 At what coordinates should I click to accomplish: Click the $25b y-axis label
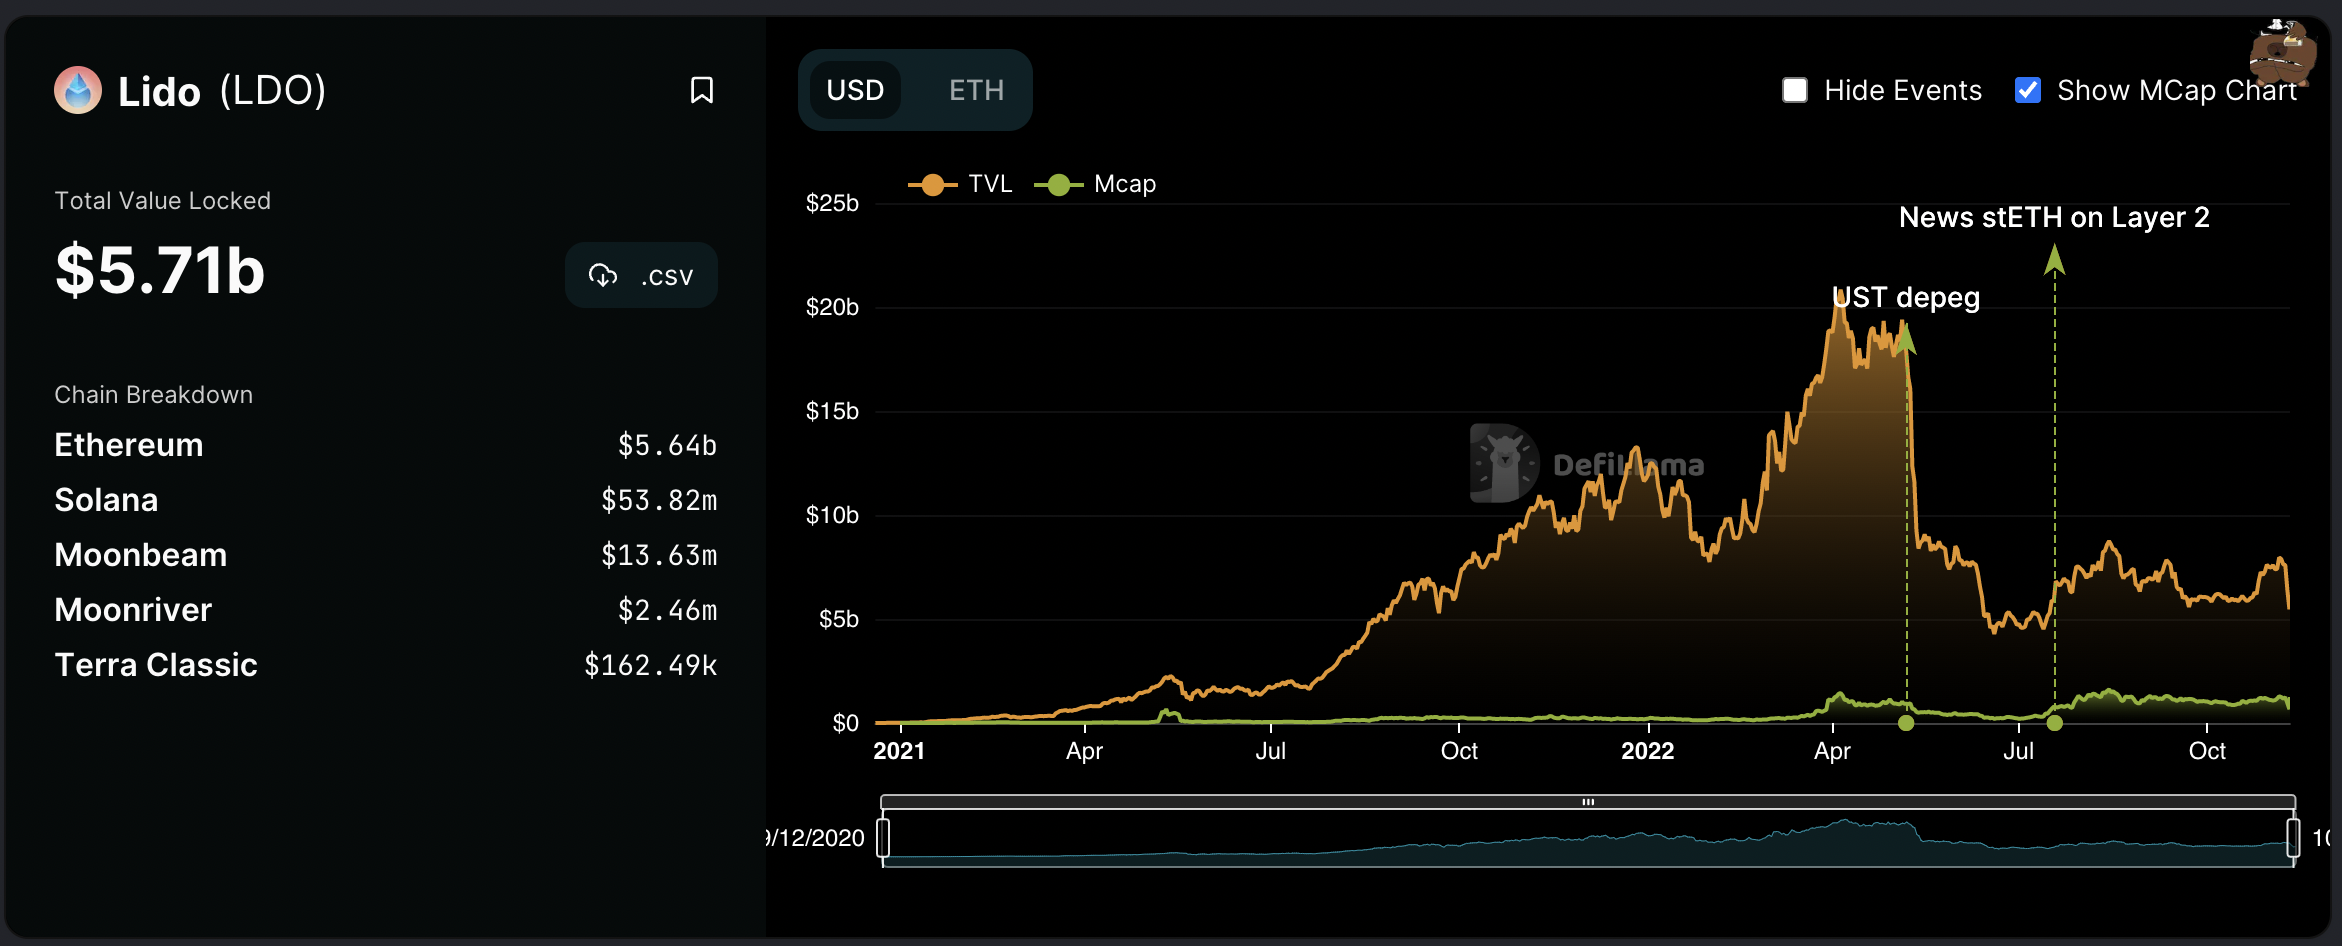[832, 203]
